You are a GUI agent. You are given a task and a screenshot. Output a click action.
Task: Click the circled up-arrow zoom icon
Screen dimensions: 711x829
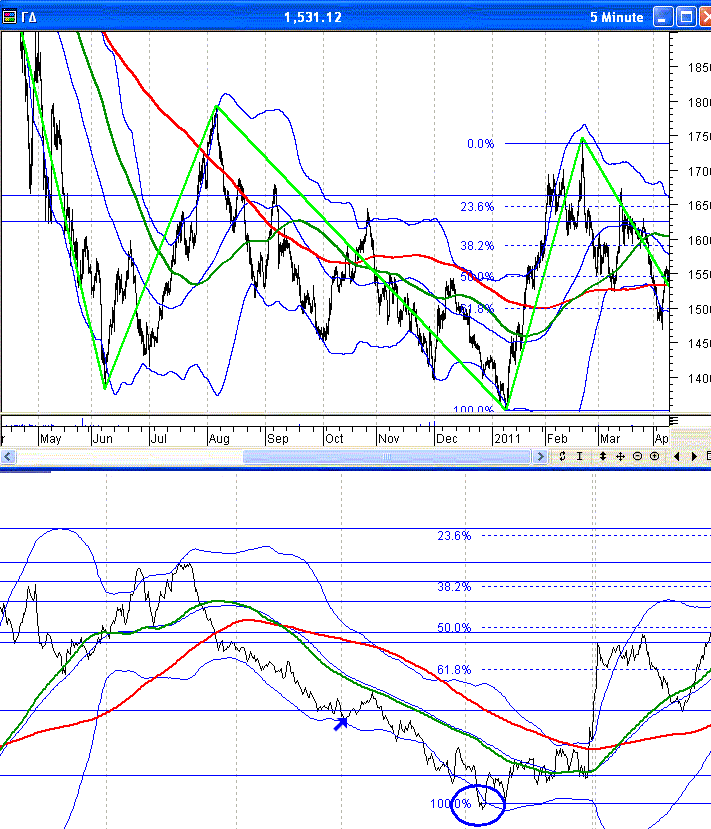(x=654, y=456)
